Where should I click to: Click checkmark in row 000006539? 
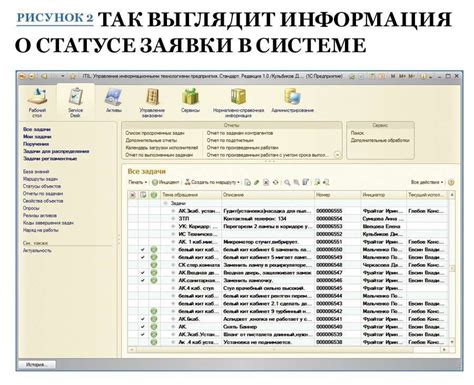[143, 334]
